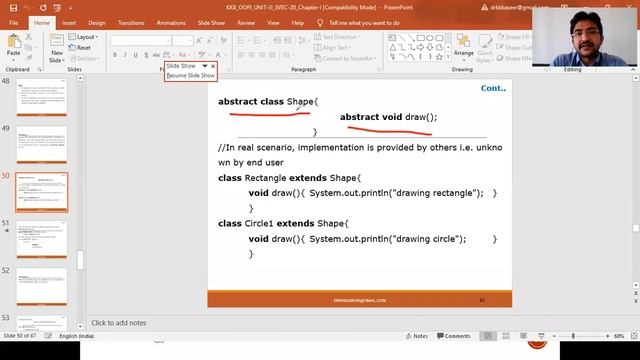The image size is (640, 360).
Task: Open the View tab
Action: point(273,23)
